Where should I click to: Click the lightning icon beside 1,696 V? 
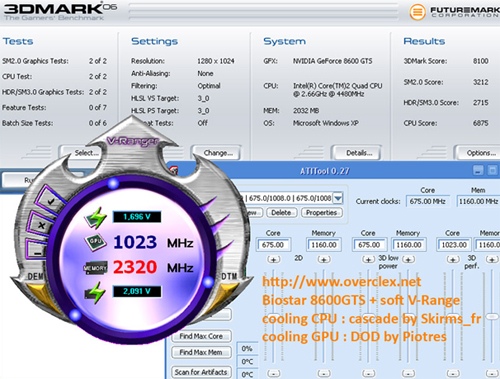click(x=96, y=218)
